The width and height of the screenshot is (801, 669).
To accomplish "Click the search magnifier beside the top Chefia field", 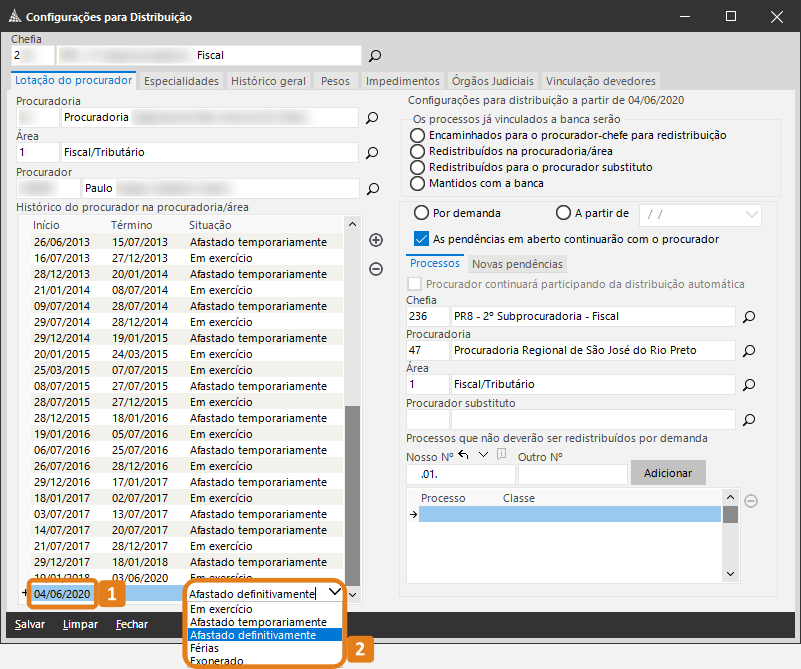I will pyautogui.click(x=375, y=56).
